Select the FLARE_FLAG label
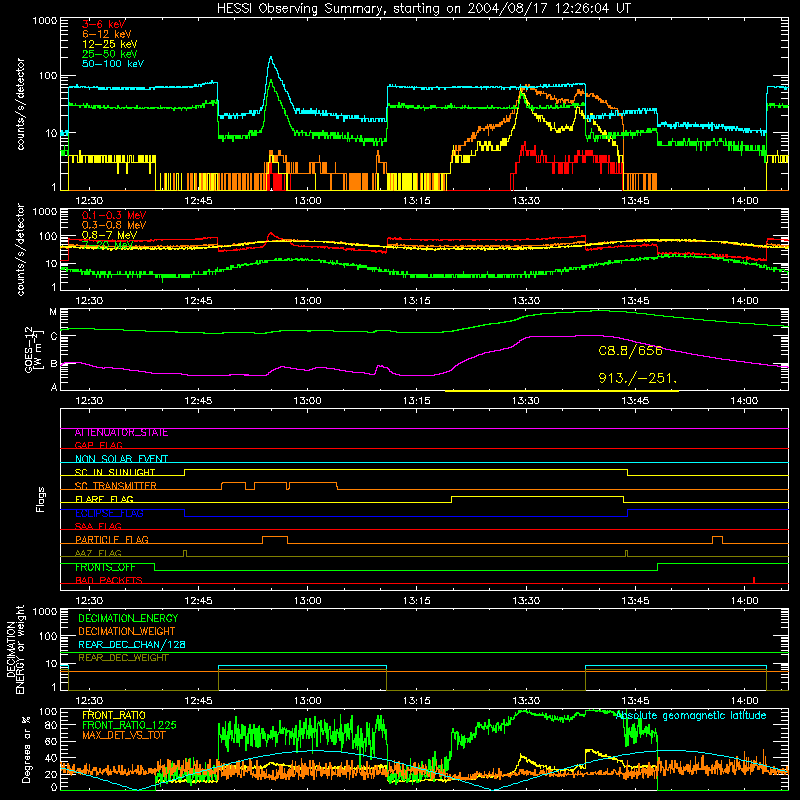Viewport: 800px width, 800px height. (x=104, y=499)
